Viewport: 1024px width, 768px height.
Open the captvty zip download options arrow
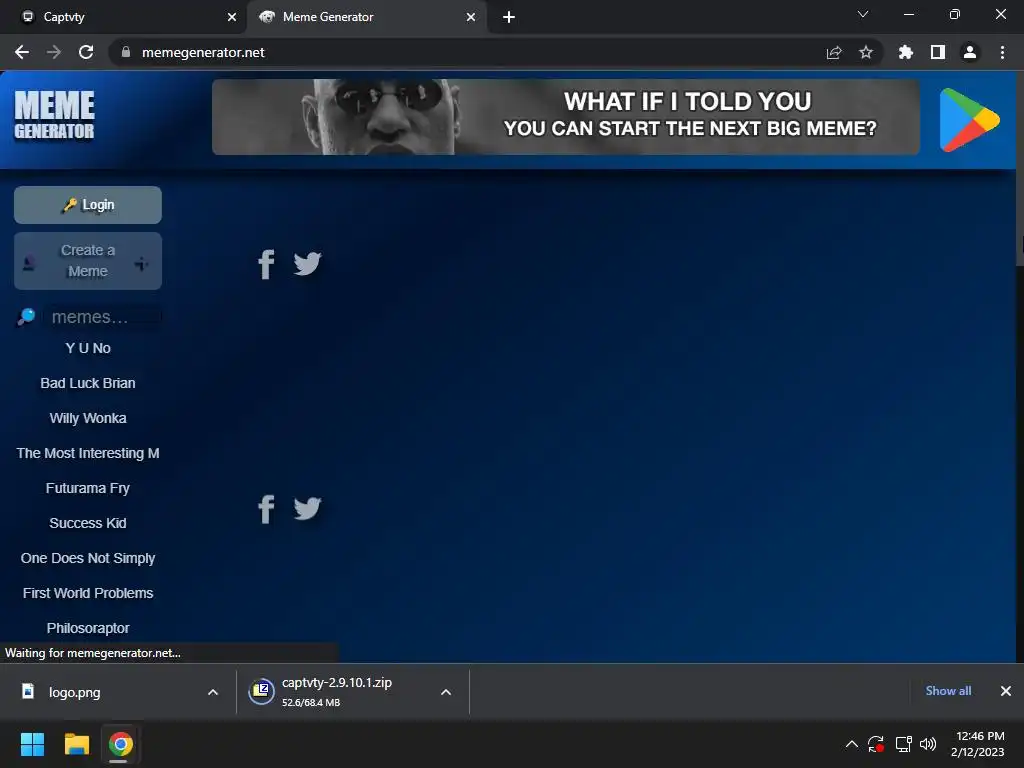pyautogui.click(x=446, y=692)
